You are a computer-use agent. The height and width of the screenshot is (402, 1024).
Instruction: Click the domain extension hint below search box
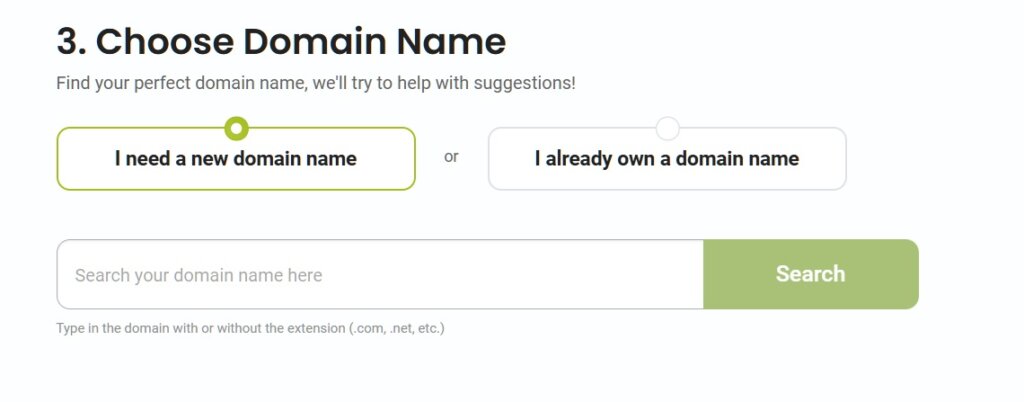[x=250, y=328]
